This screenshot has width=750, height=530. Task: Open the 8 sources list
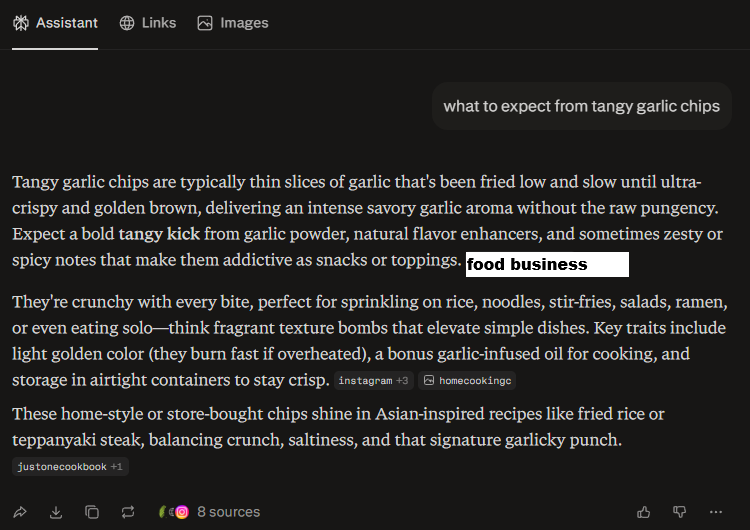[228, 512]
